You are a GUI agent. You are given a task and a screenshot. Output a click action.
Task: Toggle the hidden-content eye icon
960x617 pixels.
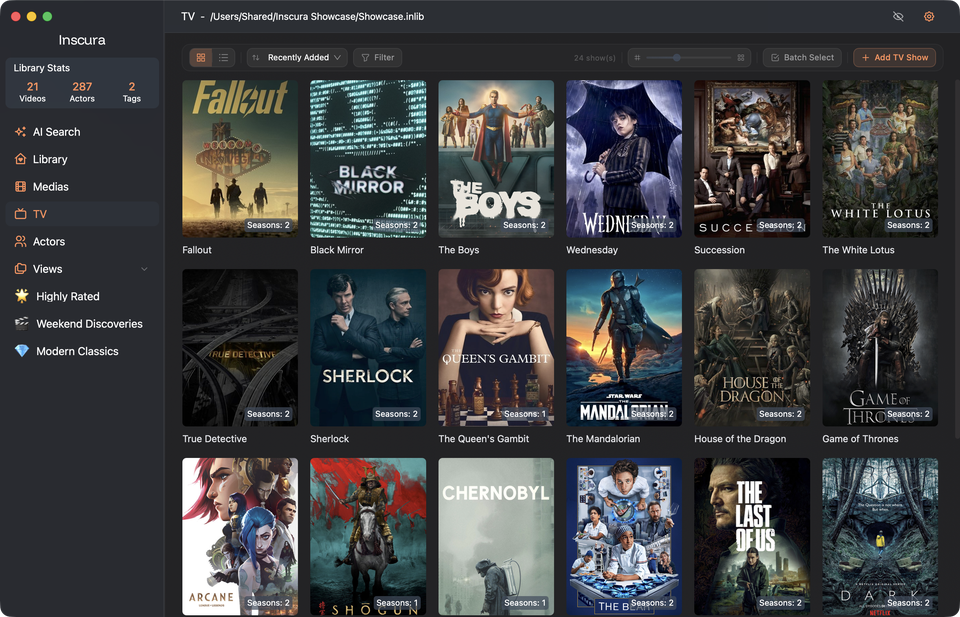click(898, 17)
